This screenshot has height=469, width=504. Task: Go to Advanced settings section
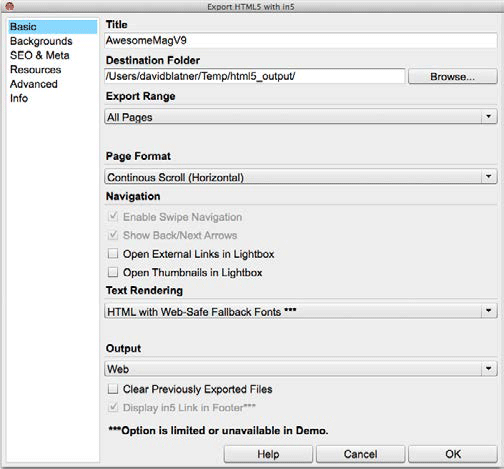(x=34, y=84)
